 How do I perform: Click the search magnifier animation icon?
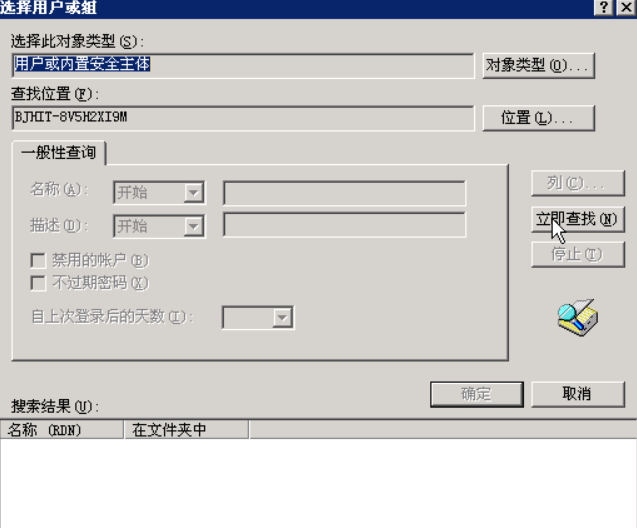[577, 317]
